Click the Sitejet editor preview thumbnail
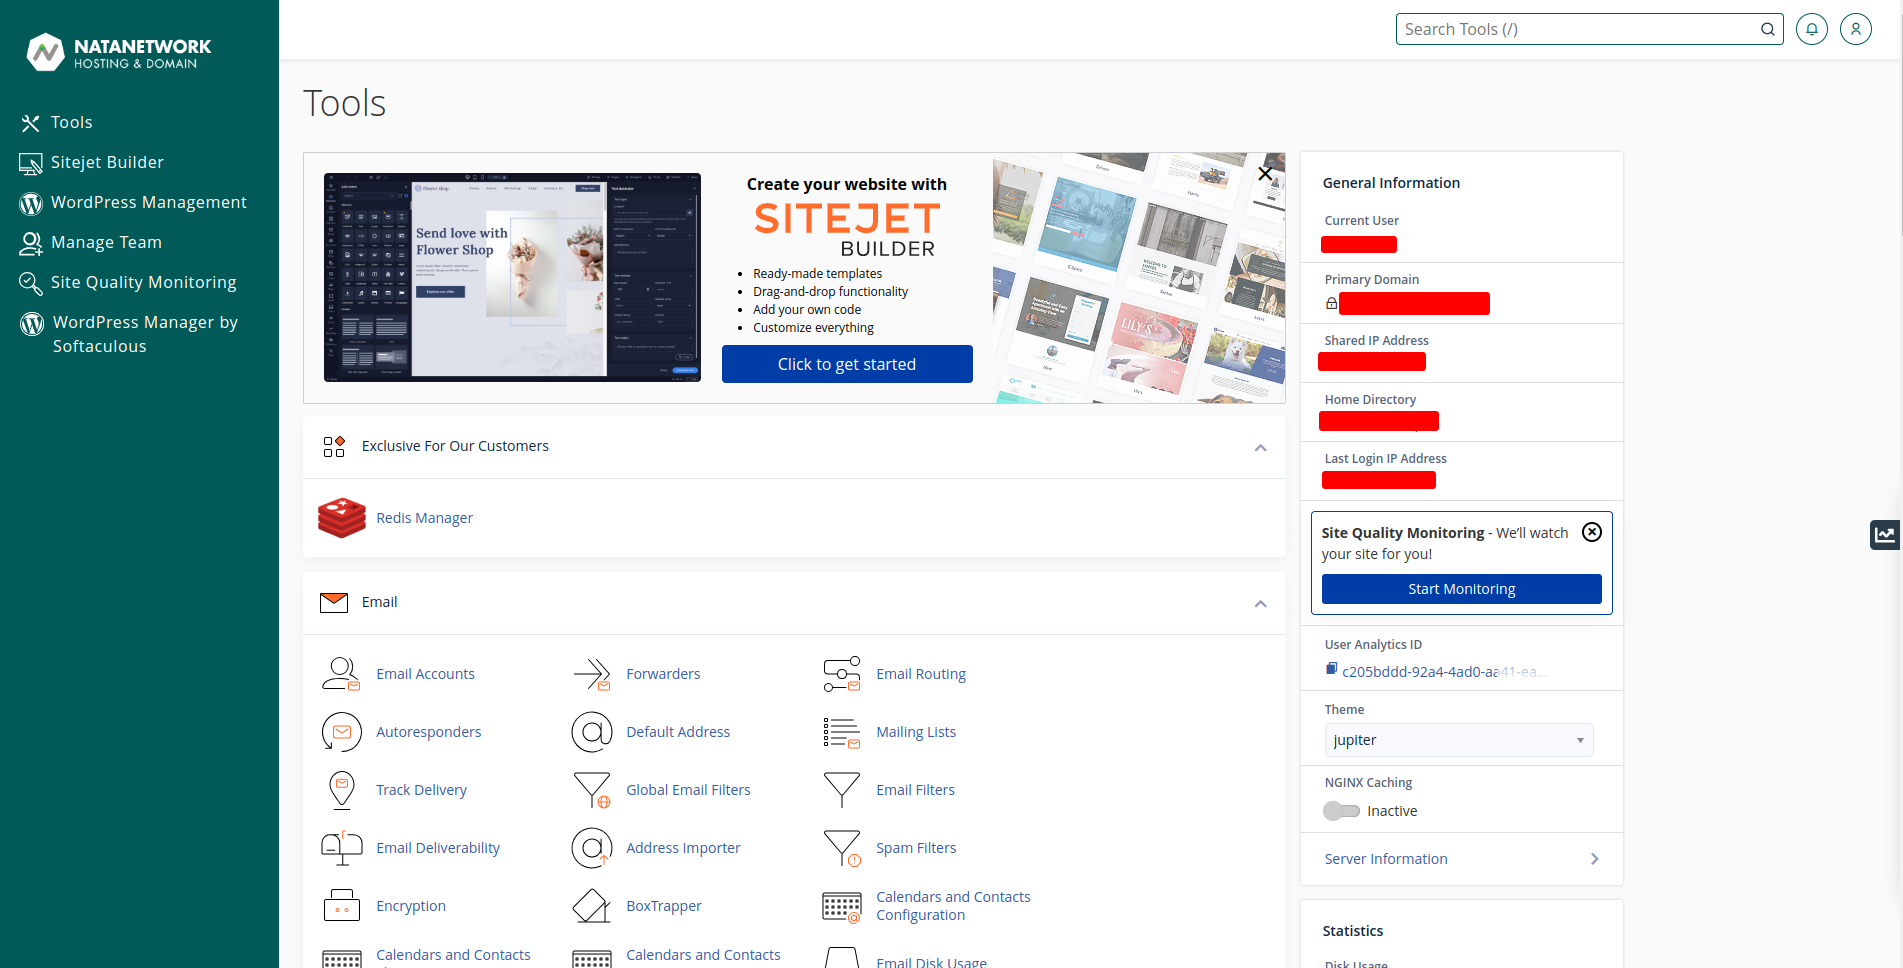The width and height of the screenshot is (1903, 968). [512, 277]
